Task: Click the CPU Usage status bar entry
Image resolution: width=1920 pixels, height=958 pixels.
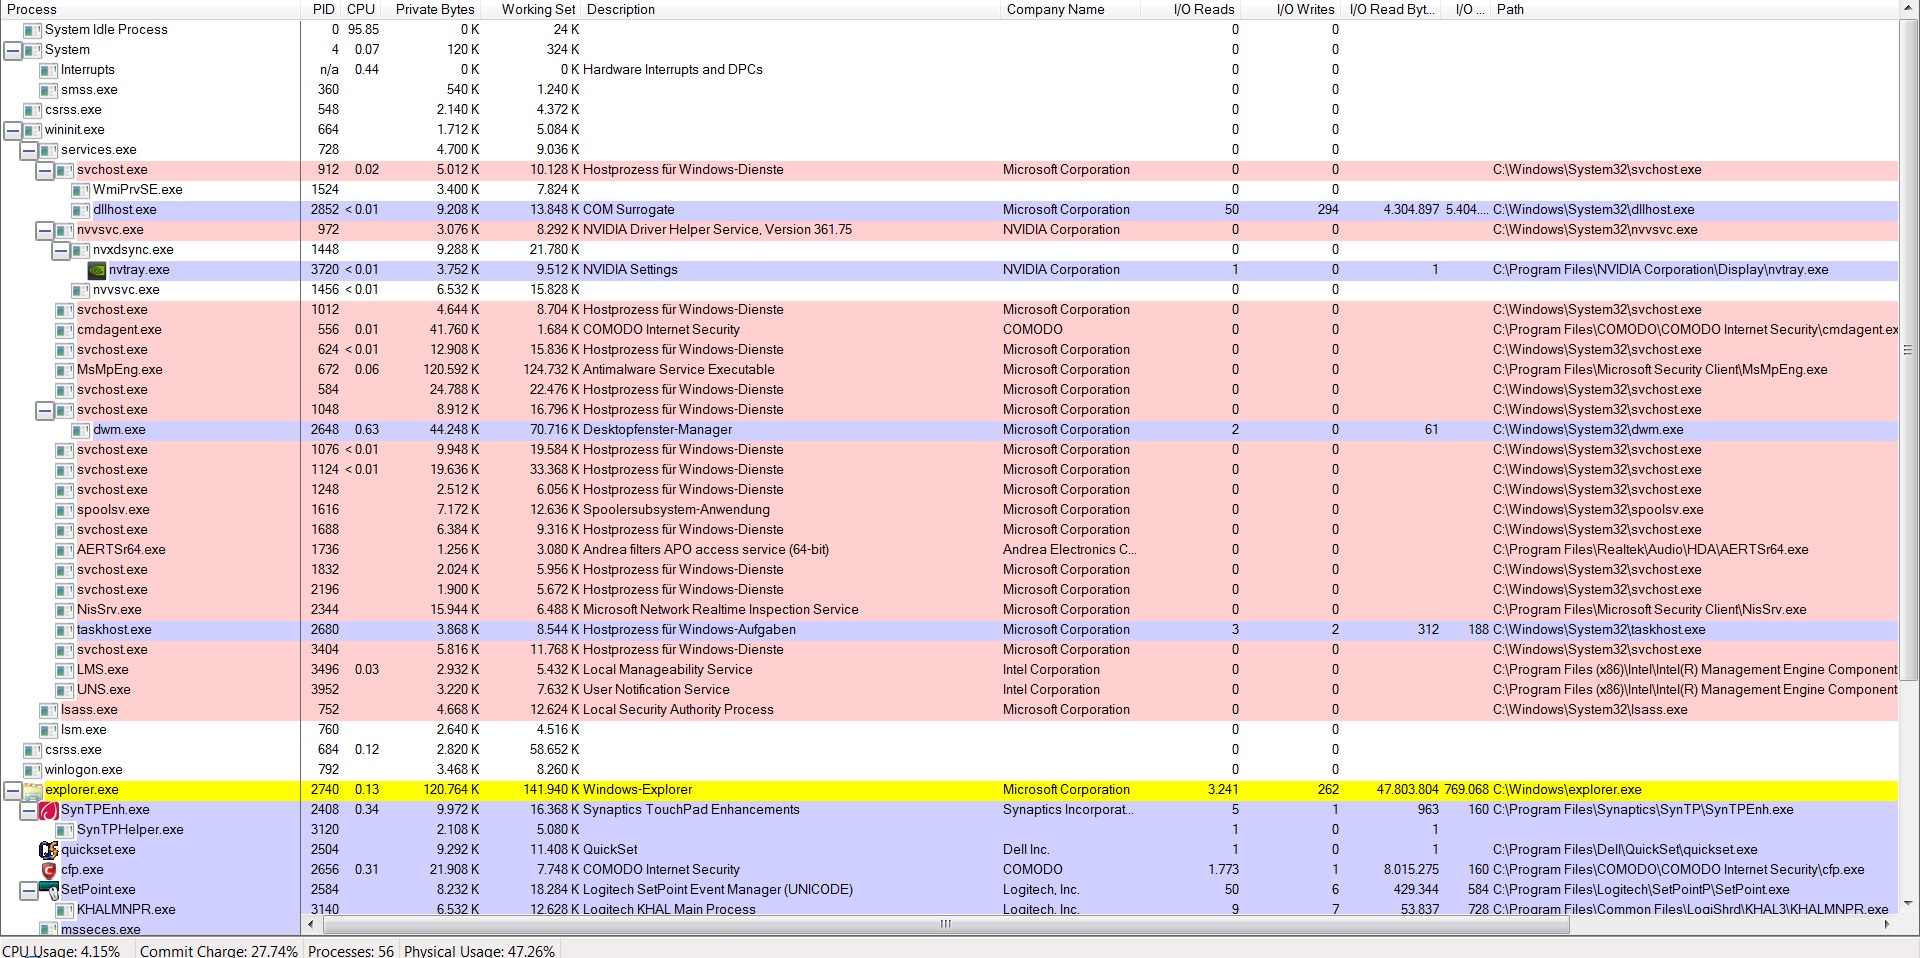Action: 61,950
